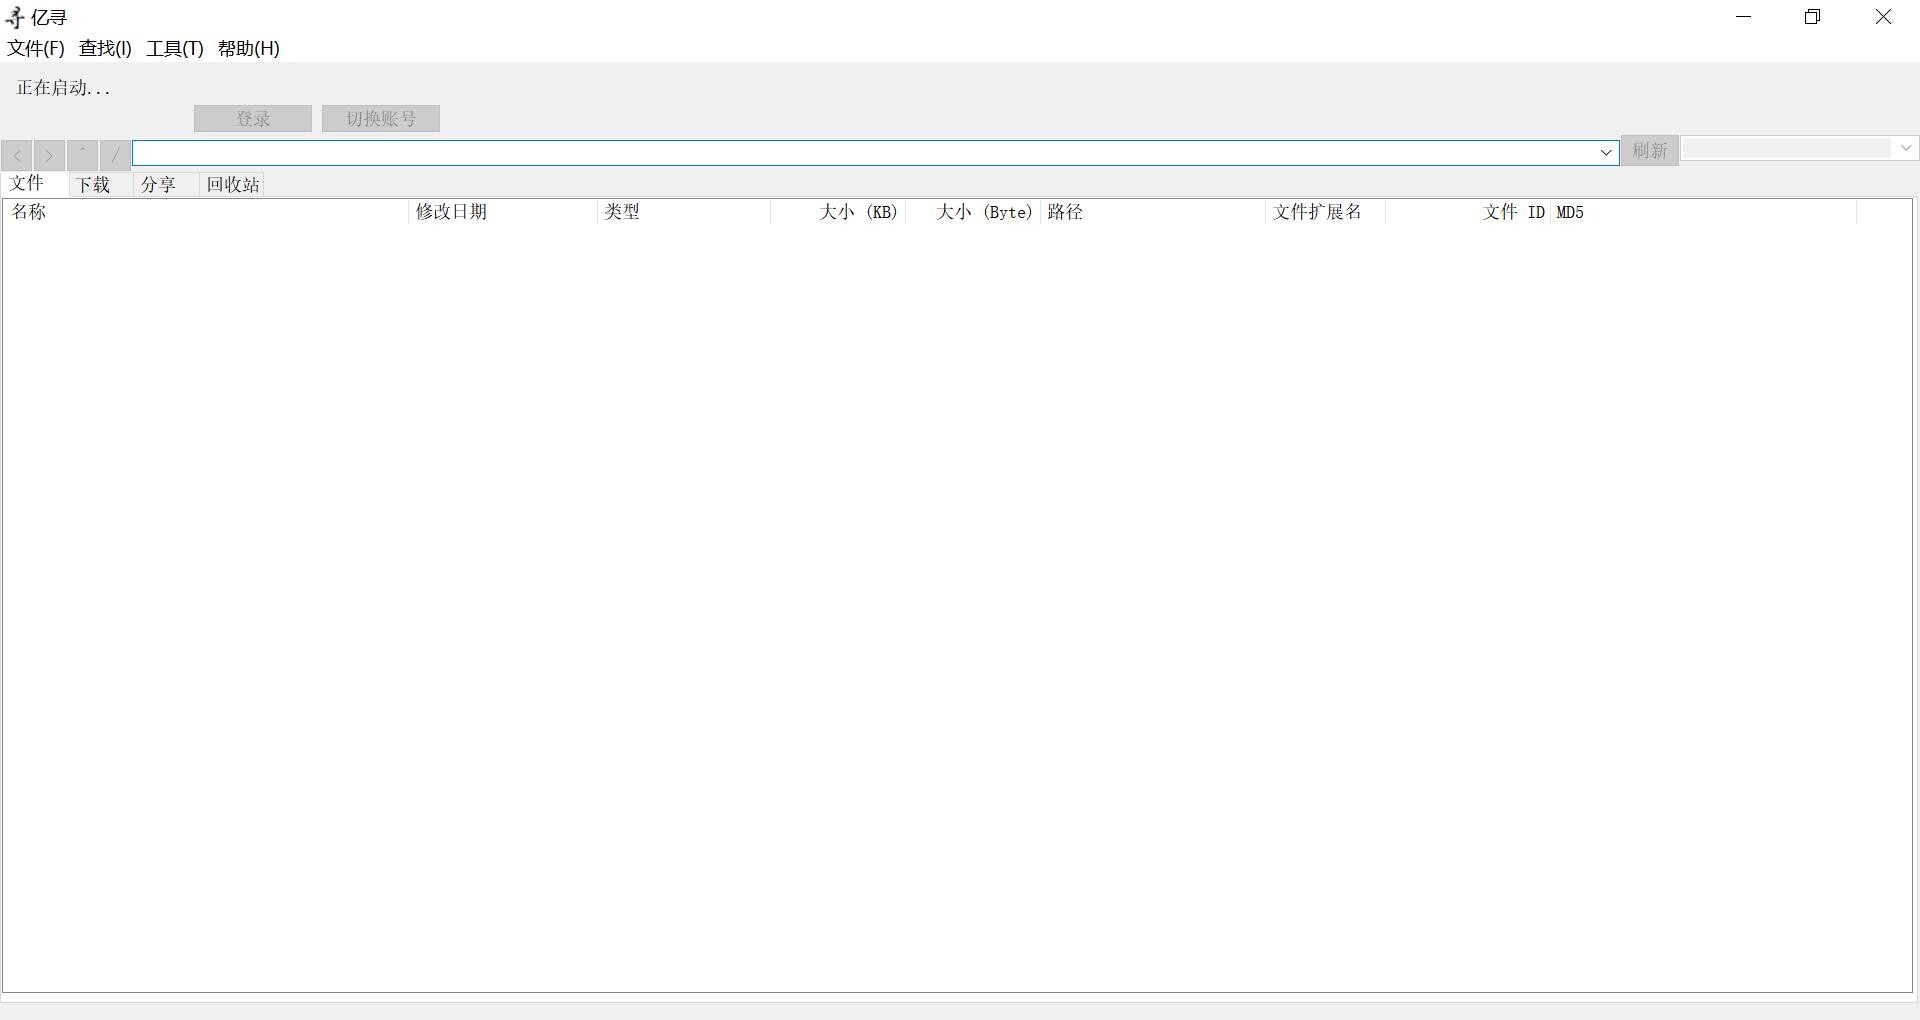Open the 查找(I) menu
1920x1020 pixels.
[x=105, y=48]
